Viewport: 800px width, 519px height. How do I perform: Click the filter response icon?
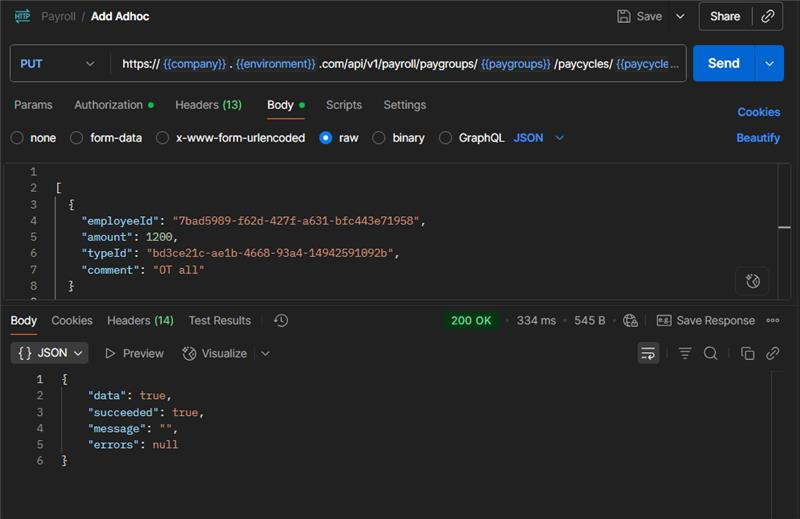(x=685, y=353)
